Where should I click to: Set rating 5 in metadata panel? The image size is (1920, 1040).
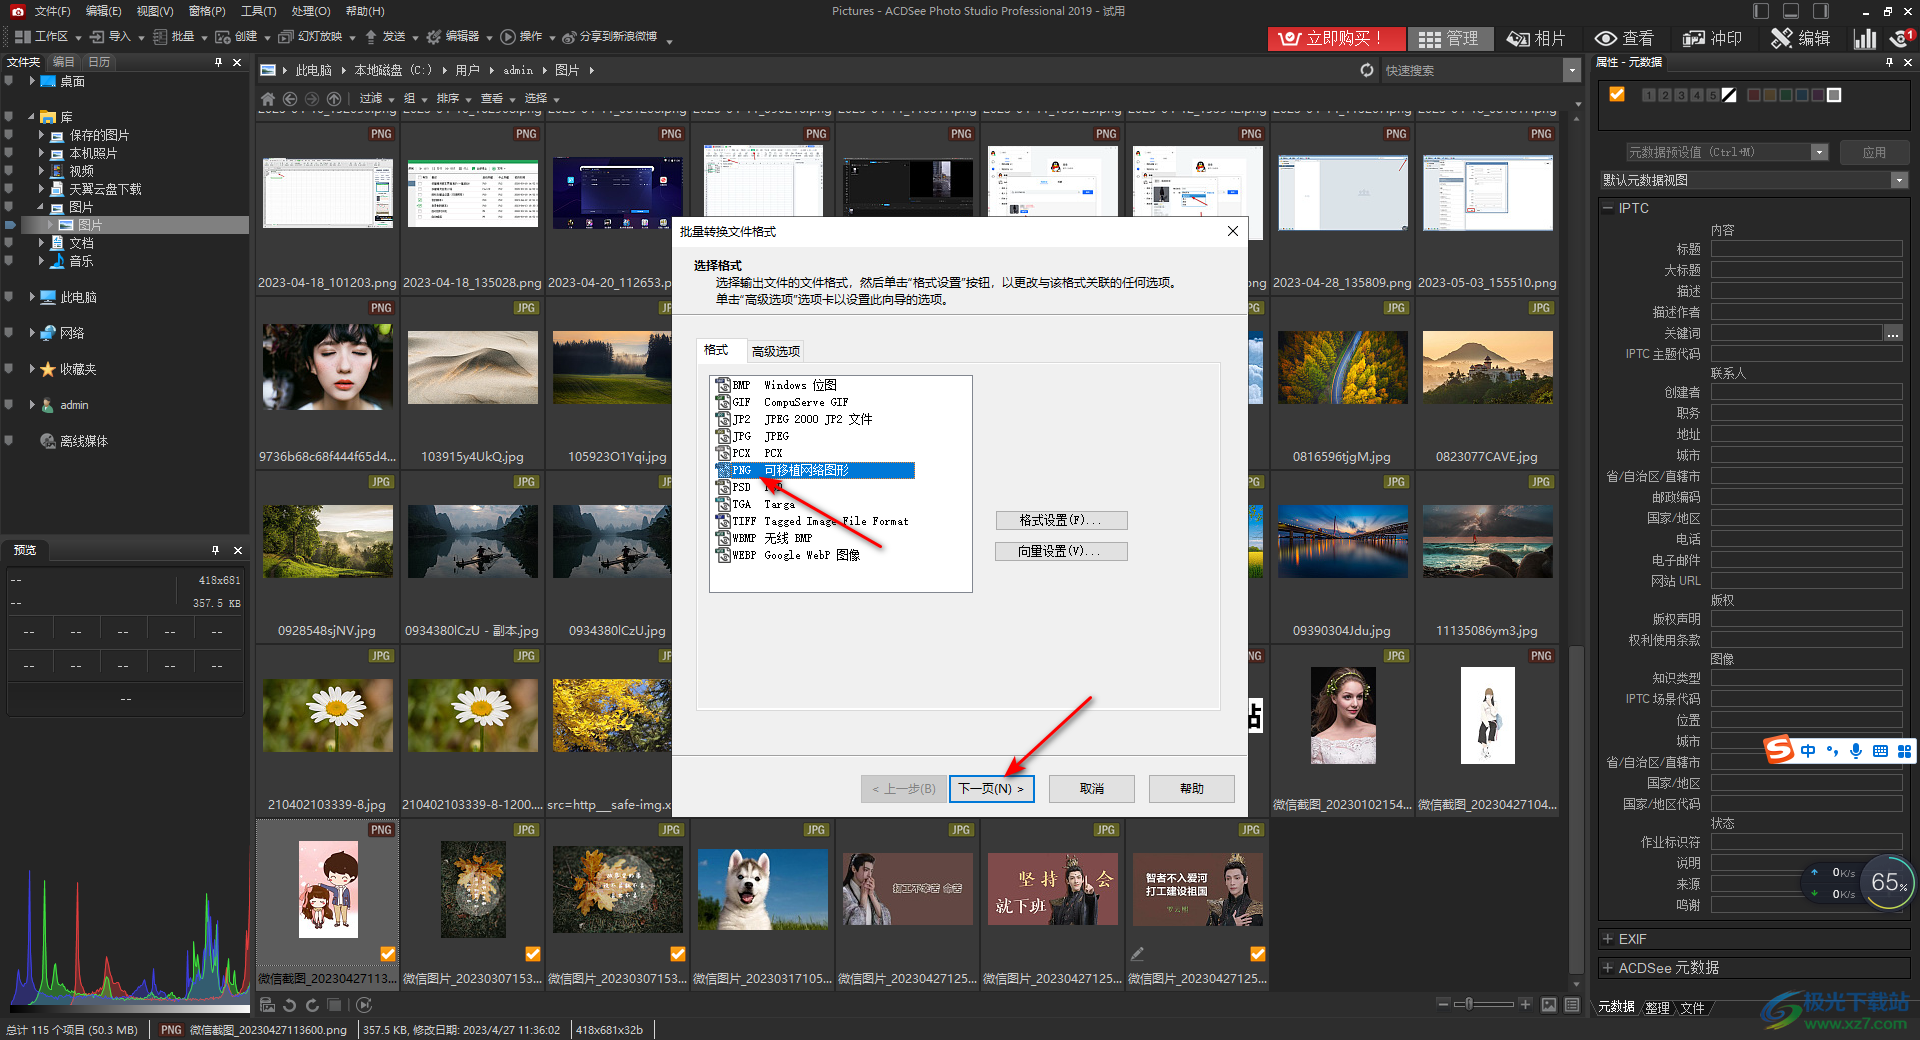coord(1713,95)
